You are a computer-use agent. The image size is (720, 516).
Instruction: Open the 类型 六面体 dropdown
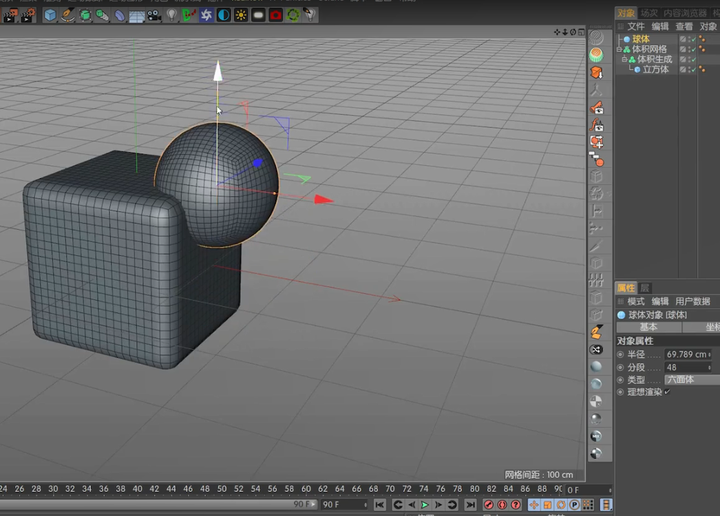click(692, 380)
